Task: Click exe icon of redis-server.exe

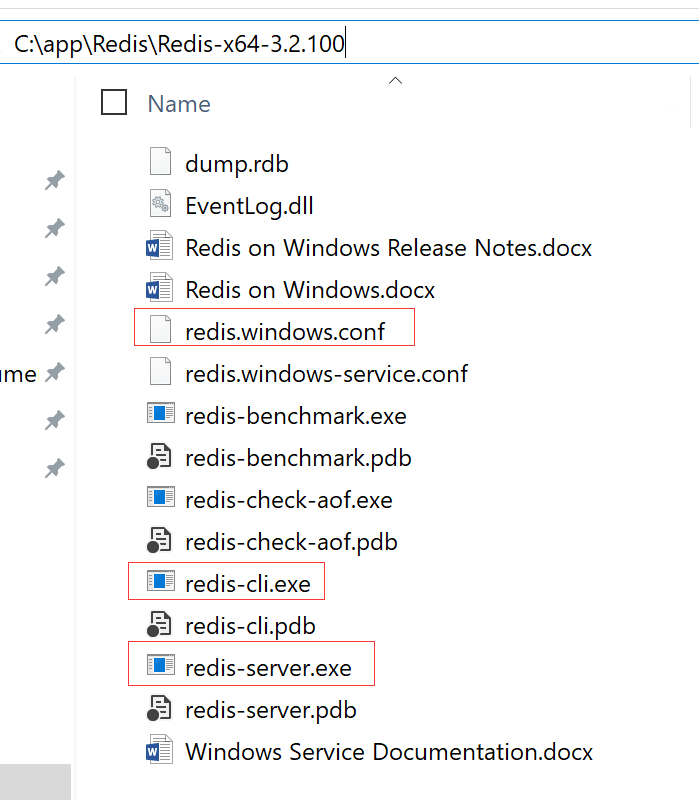Action: click(x=161, y=665)
